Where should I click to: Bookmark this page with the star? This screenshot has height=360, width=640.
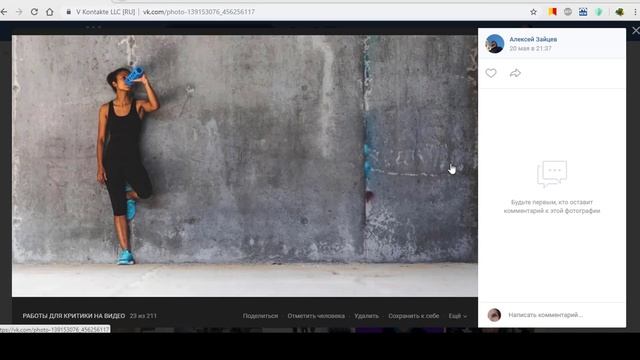click(x=533, y=12)
